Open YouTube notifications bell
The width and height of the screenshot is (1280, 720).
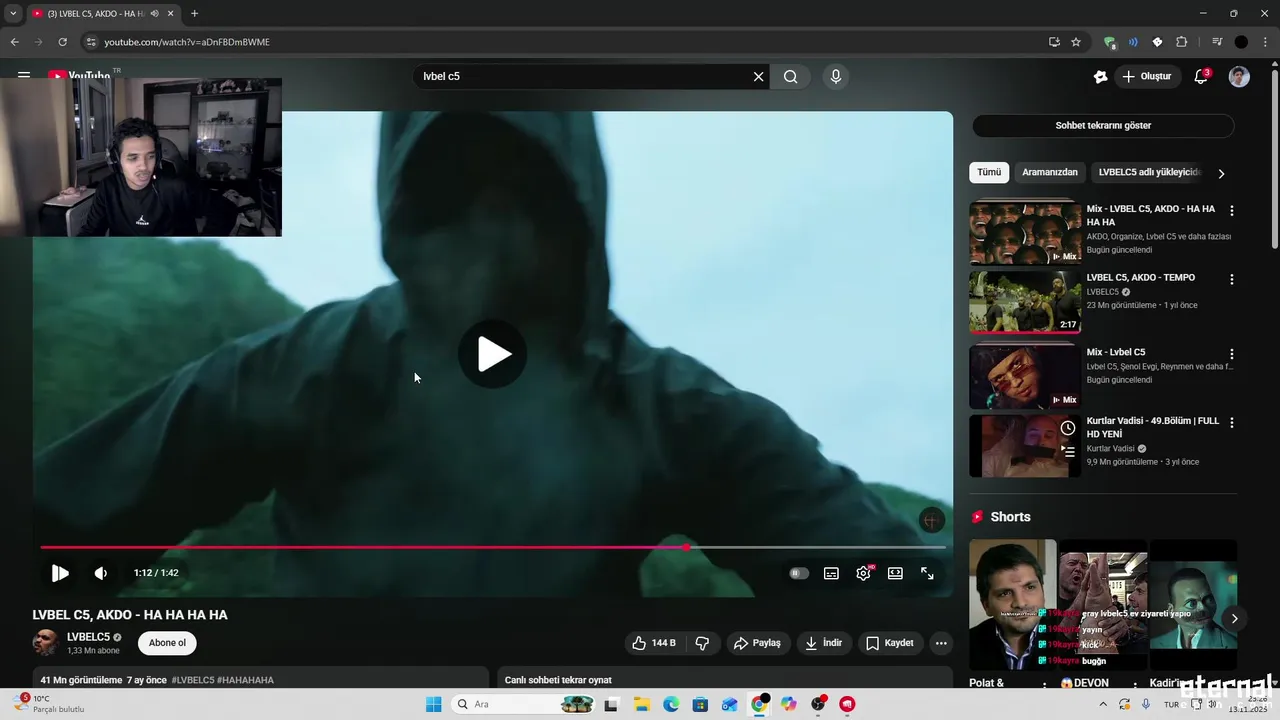[x=1201, y=77]
